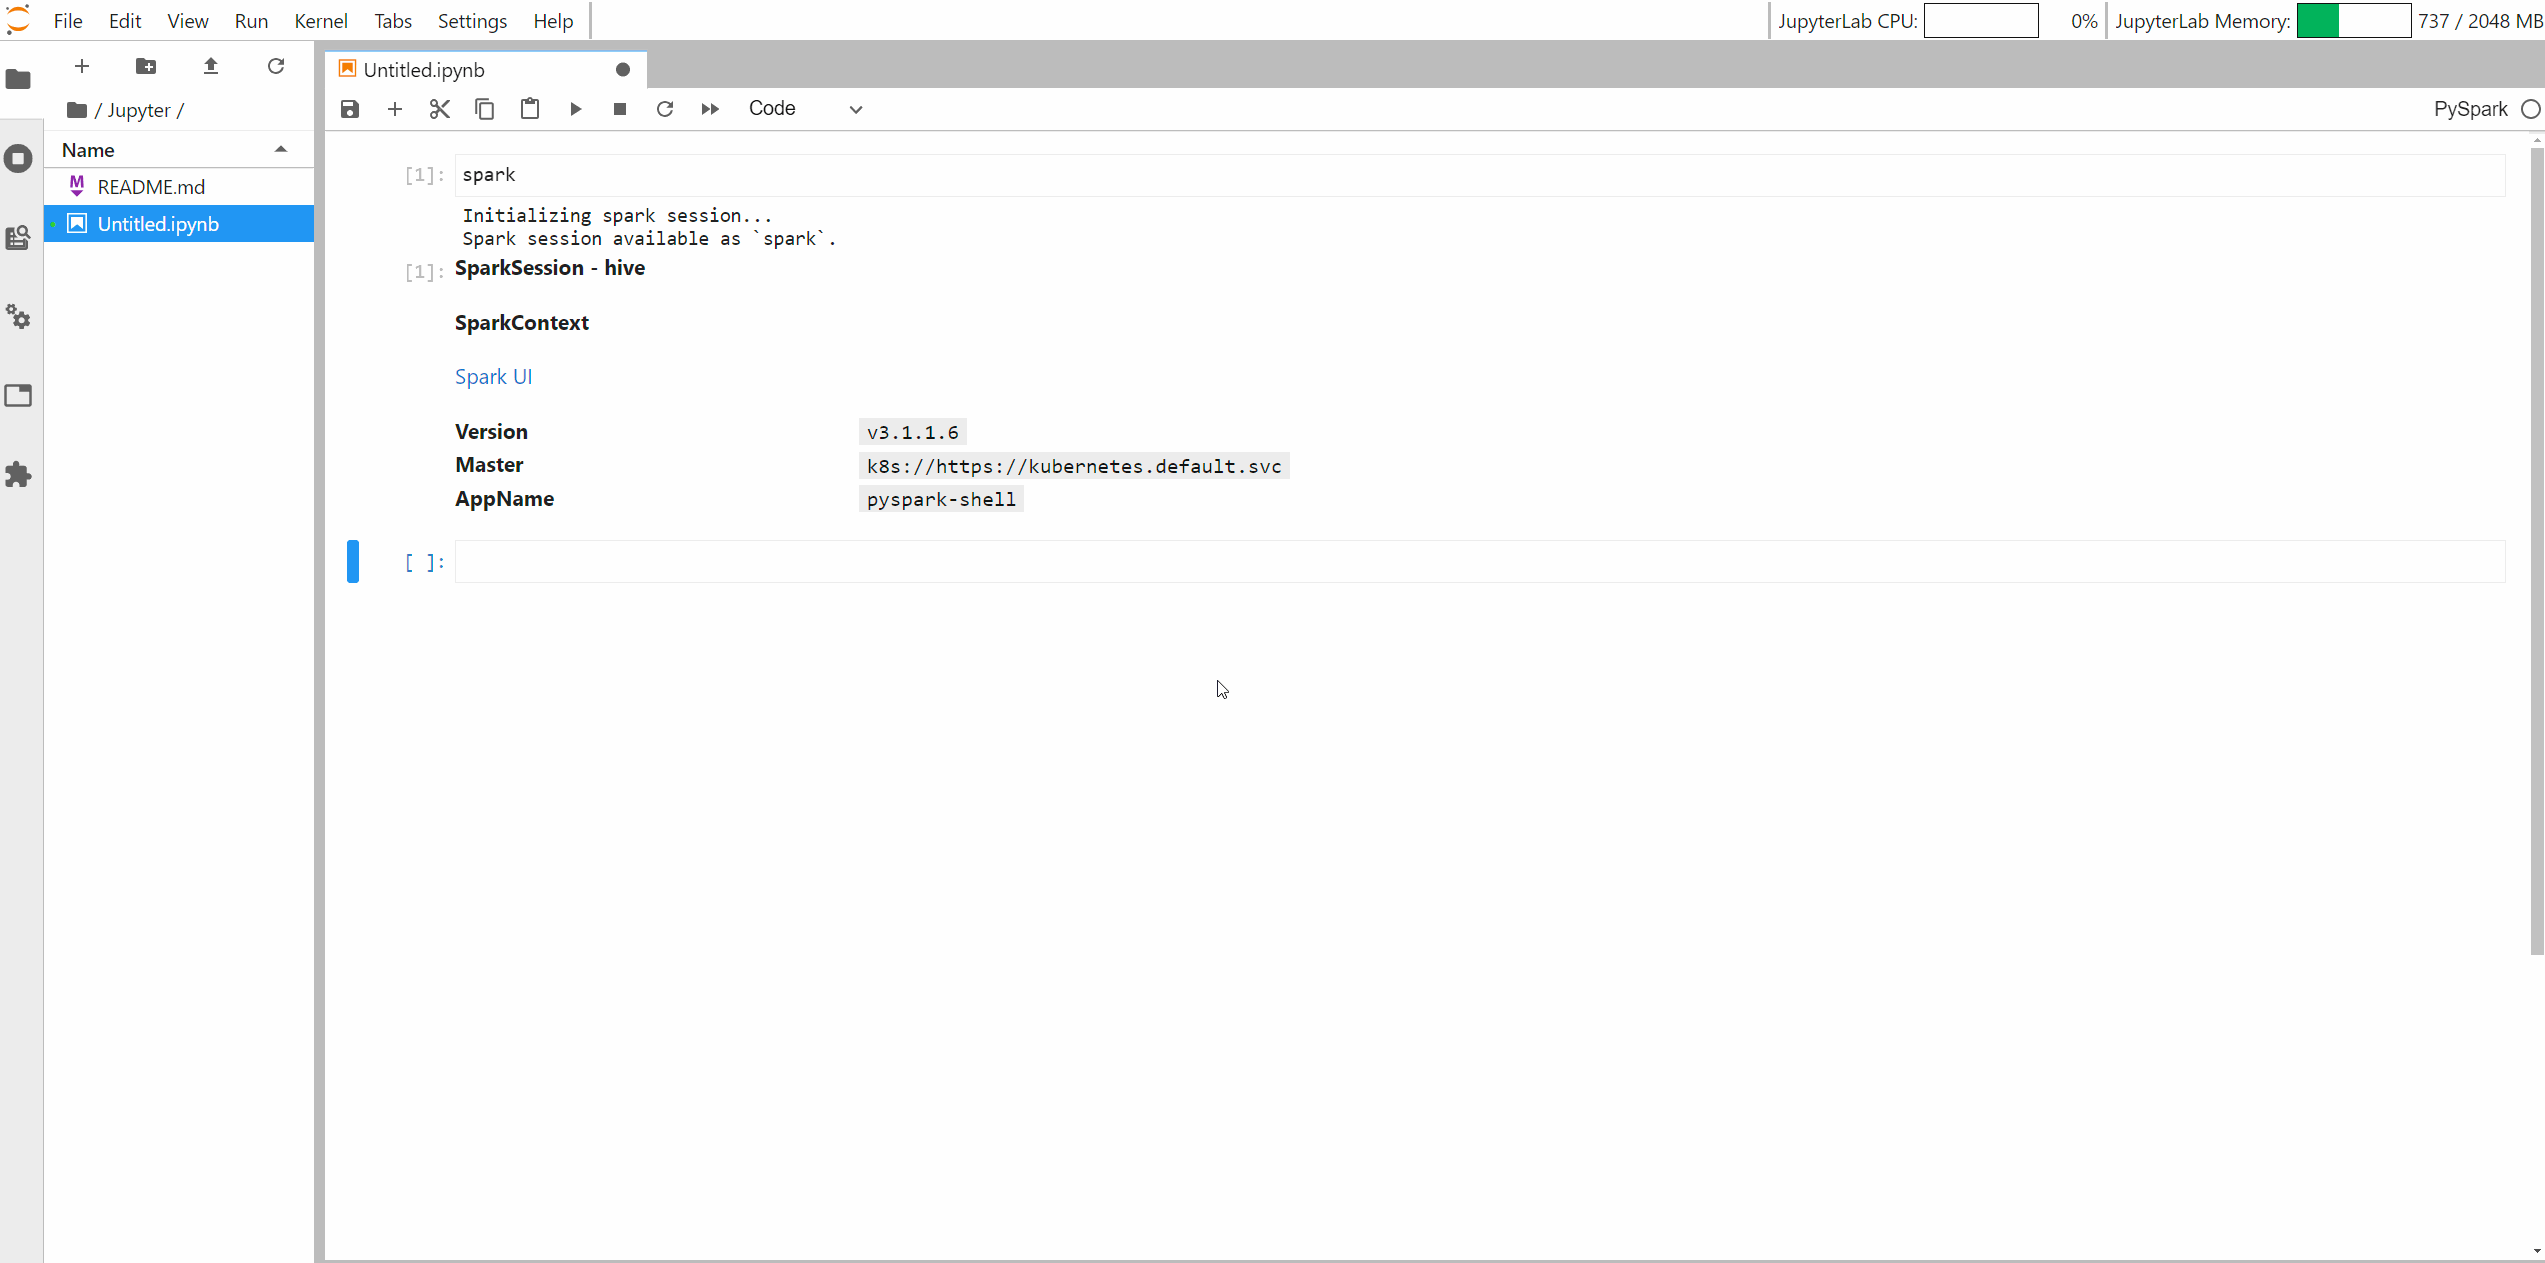Open the Kernel menu
Viewport: 2545px width, 1263px height.
coord(320,20)
